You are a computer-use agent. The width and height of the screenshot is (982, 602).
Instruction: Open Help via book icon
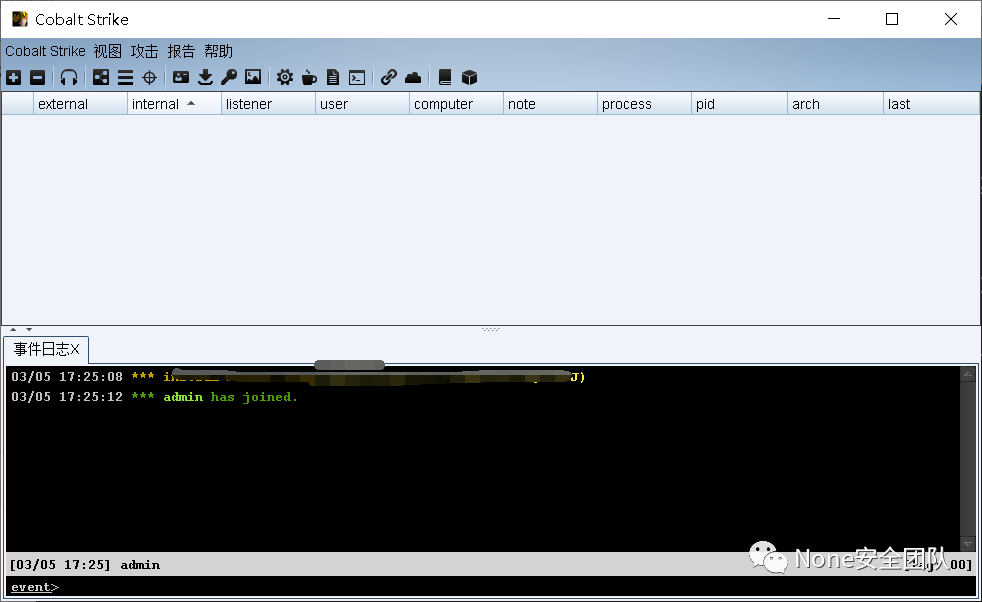(x=445, y=78)
